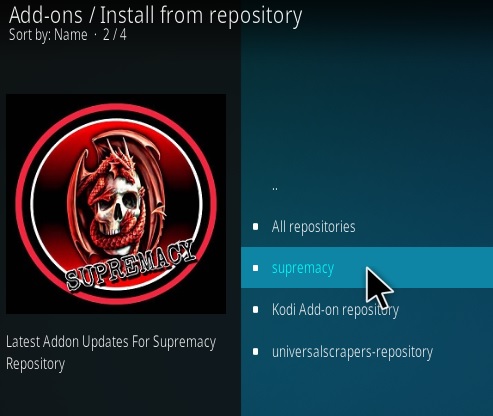Click the bullet icon beside Kodi Add-on repository

pyautogui.click(x=256, y=310)
